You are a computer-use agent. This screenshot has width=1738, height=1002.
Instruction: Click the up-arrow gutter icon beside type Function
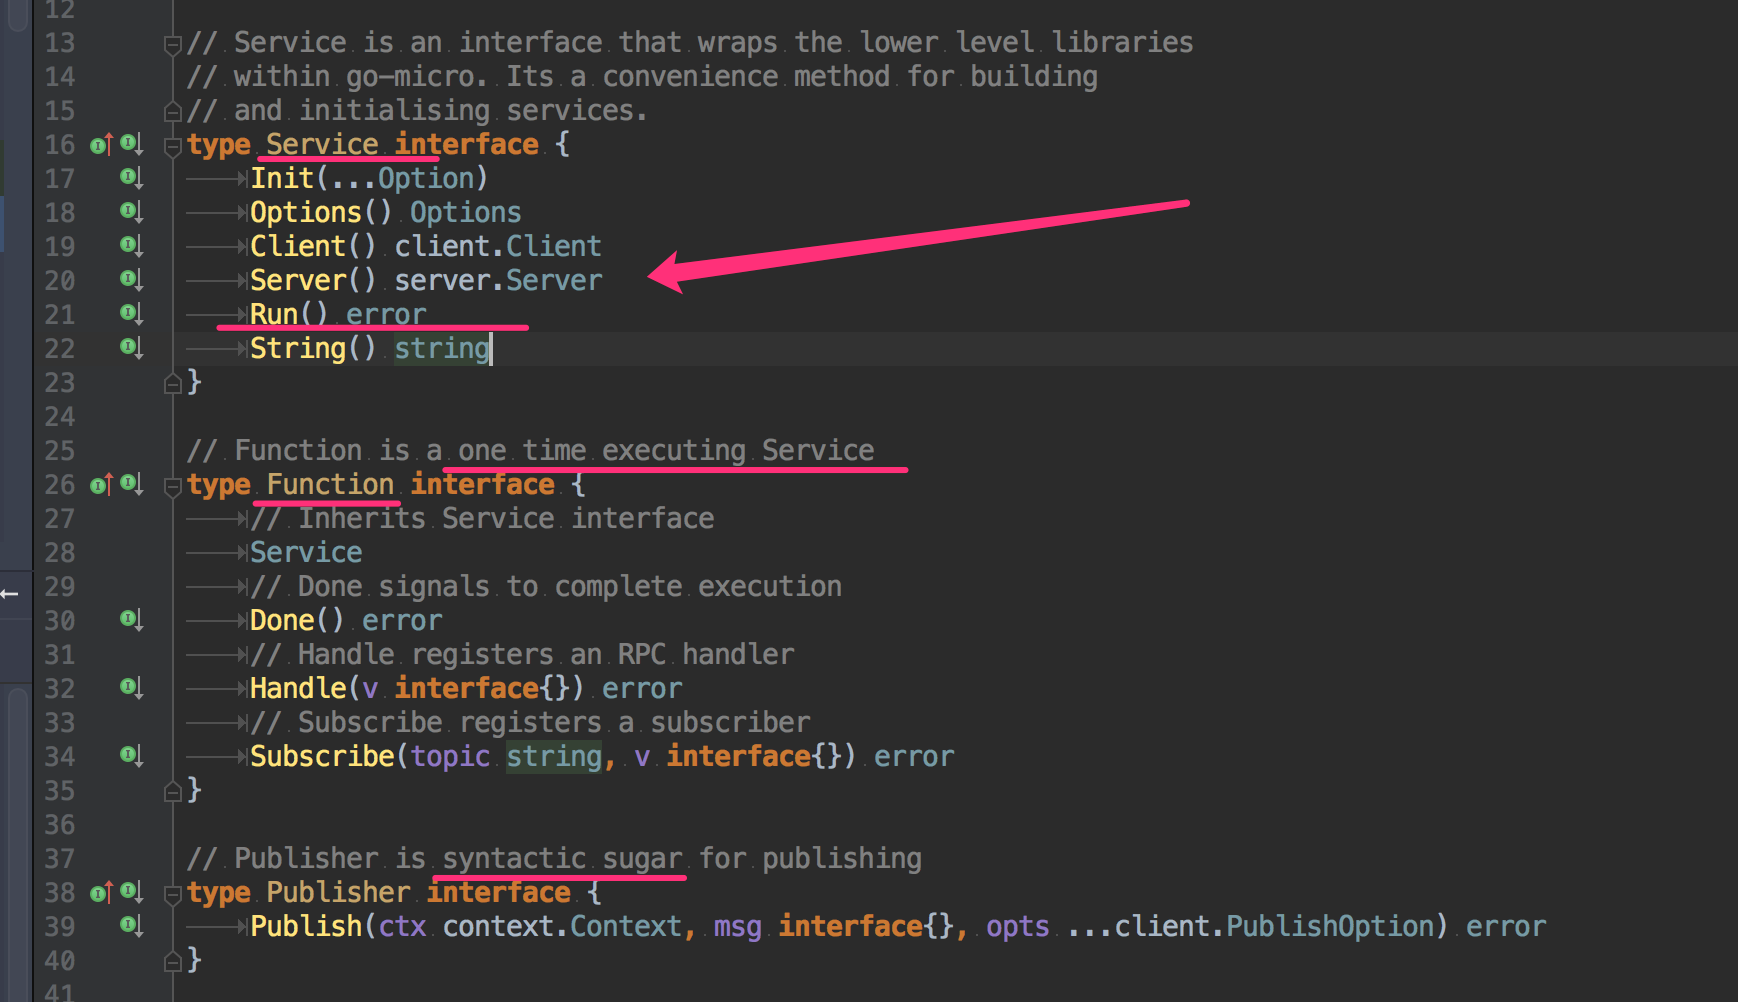(x=101, y=485)
